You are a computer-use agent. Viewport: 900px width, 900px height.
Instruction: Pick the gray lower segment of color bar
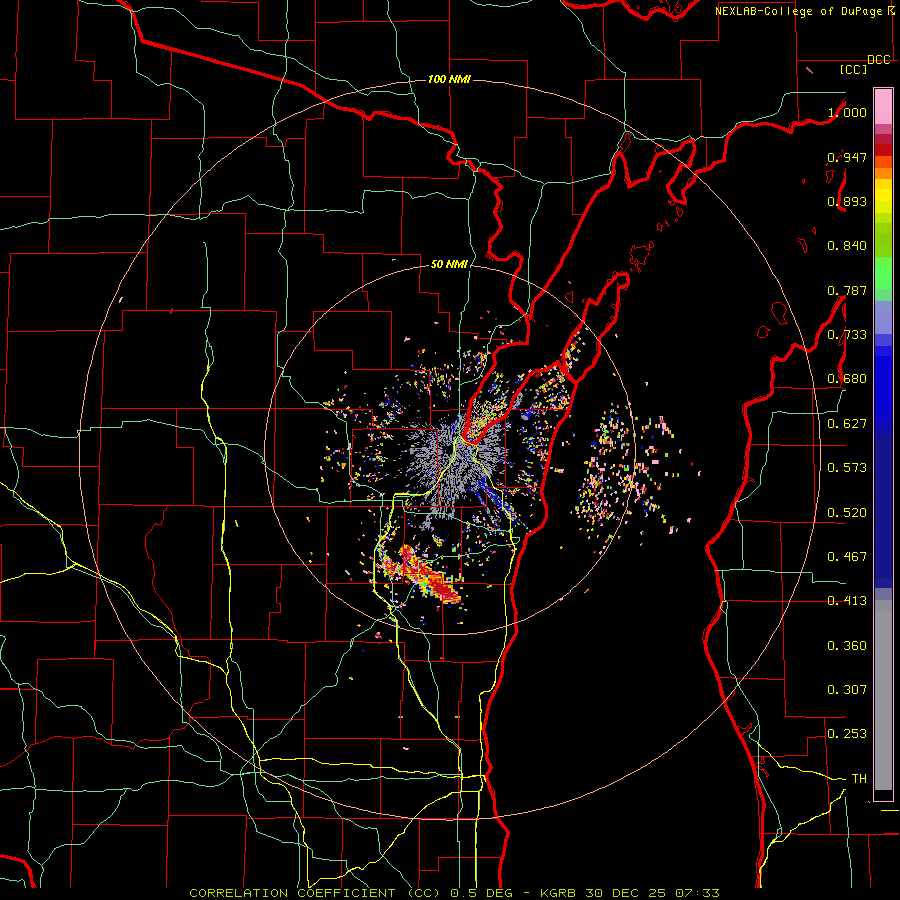click(x=883, y=695)
